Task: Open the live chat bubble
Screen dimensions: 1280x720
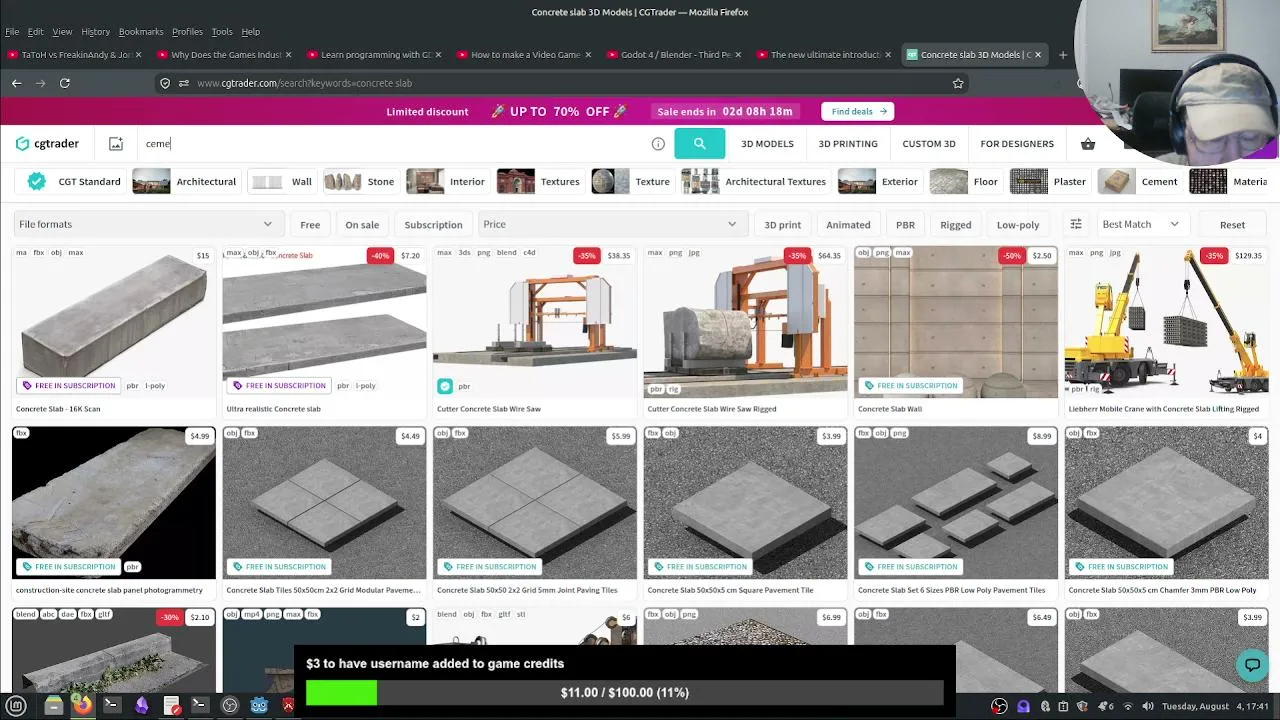Action: point(1252,664)
